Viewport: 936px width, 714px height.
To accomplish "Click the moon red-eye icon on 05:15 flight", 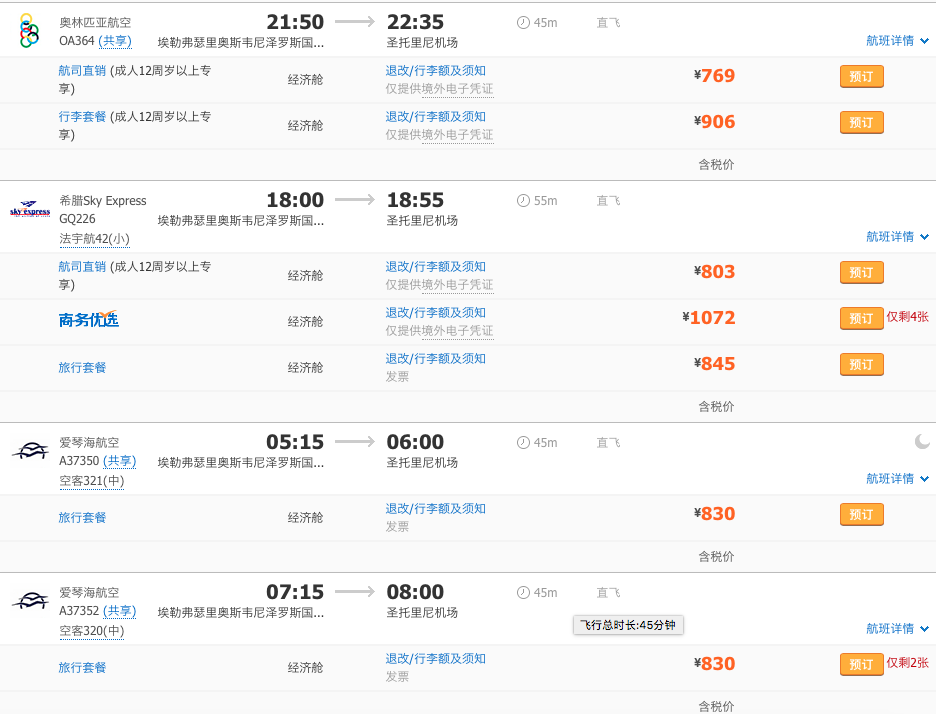I will pos(922,442).
